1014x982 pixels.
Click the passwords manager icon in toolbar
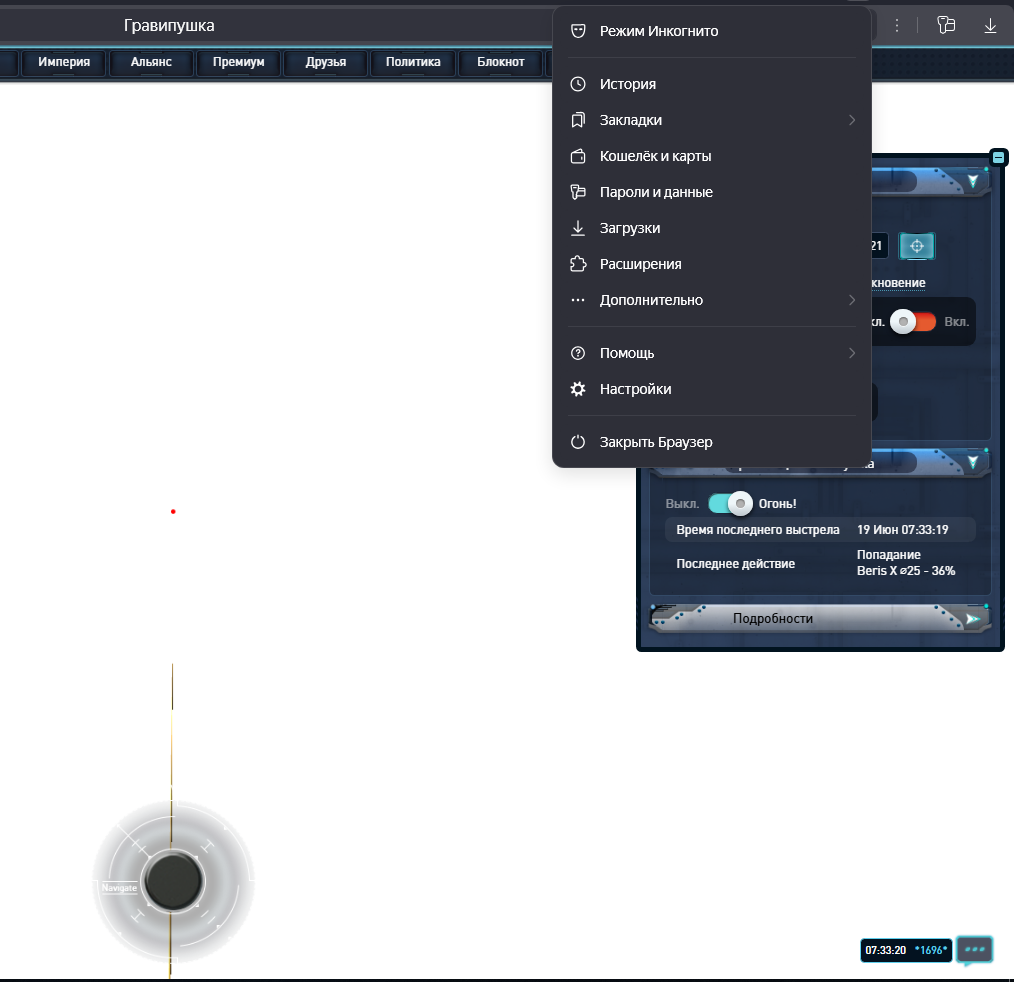click(946, 26)
